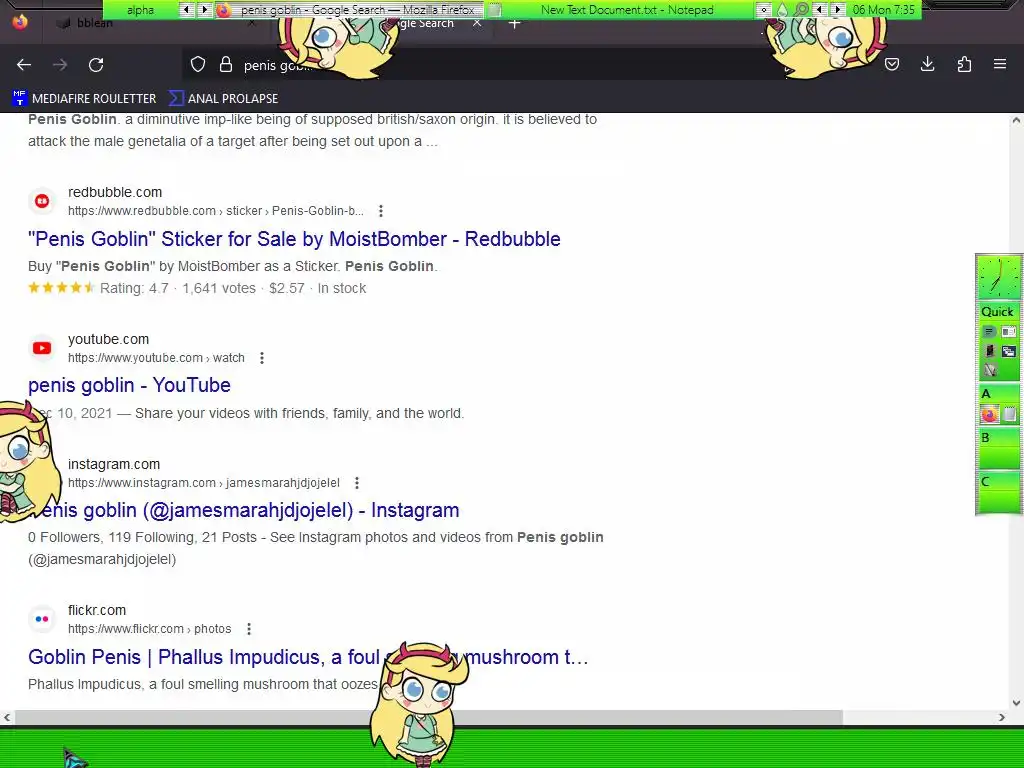The height and width of the screenshot is (768, 1024).
Task: Open flickr result three-dot options
Action: pyautogui.click(x=249, y=629)
